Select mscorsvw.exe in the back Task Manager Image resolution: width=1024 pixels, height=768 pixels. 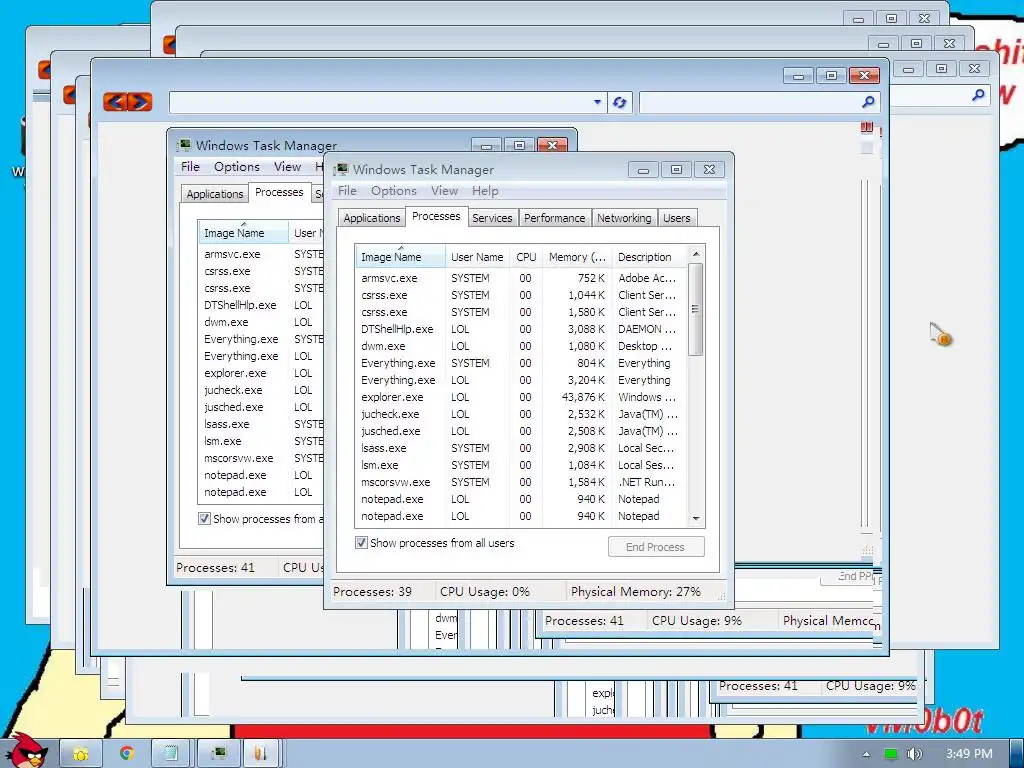click(261, 458)
